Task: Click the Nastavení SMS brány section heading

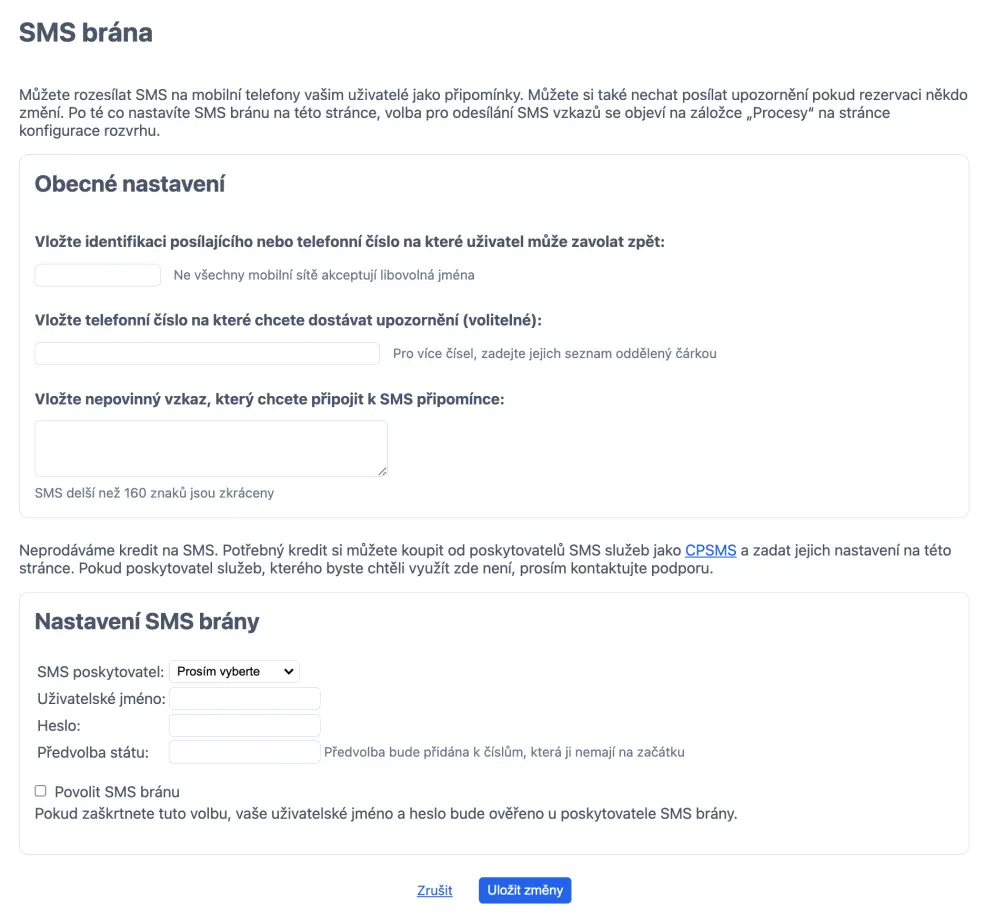Action: (x=147, y=622)
